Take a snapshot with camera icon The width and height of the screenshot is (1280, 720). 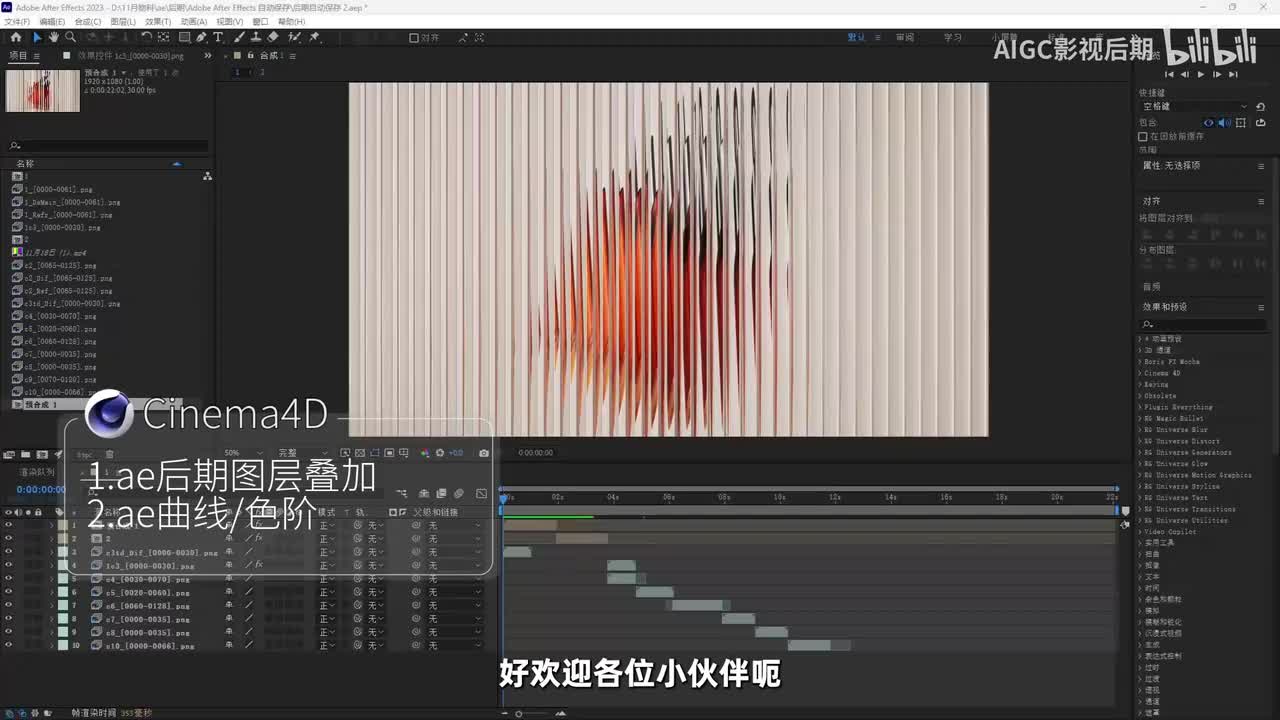484,453
